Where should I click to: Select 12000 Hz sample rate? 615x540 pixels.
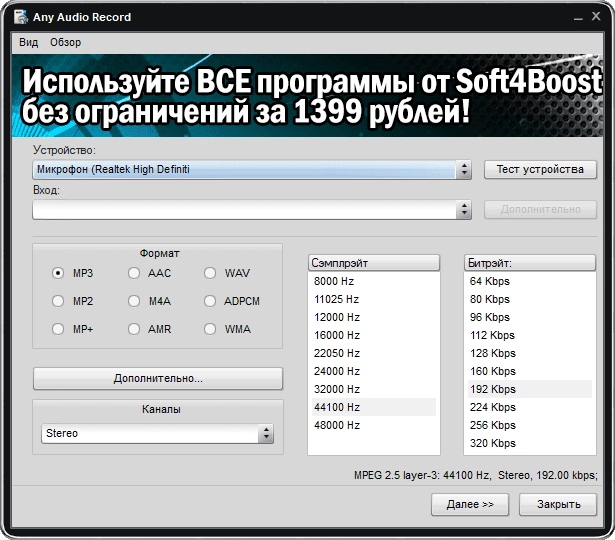click(374, 317)
